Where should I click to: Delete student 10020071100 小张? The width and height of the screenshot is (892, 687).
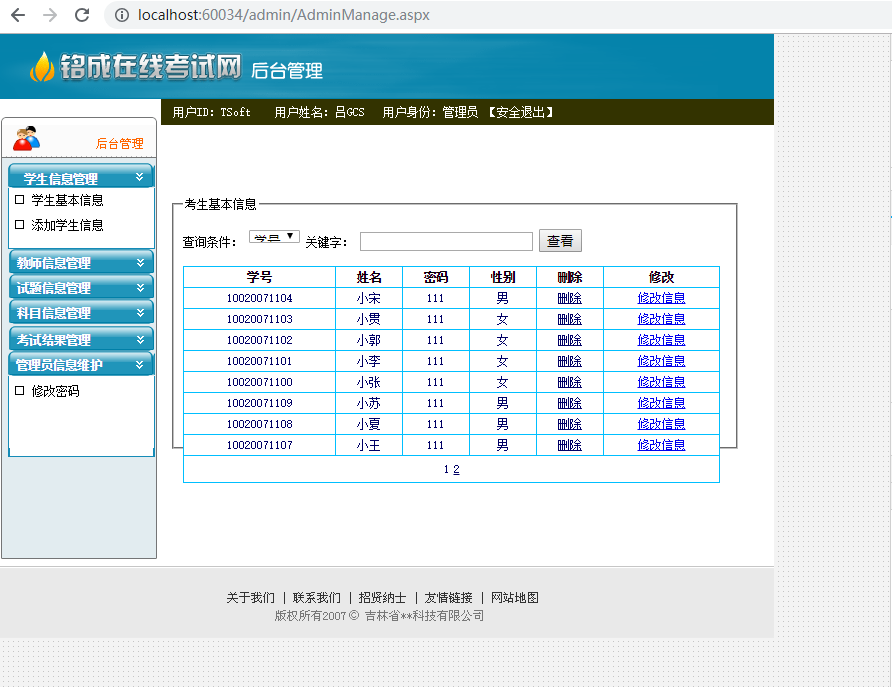569,382
